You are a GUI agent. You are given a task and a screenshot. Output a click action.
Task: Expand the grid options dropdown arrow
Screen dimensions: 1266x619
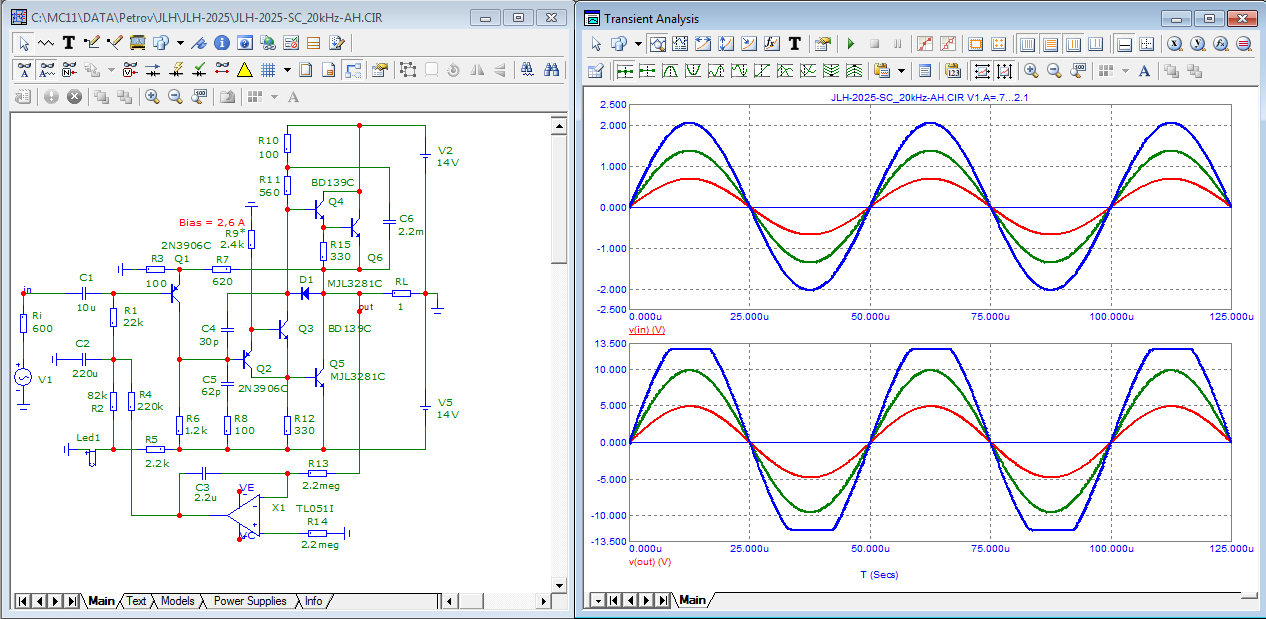point(287,70)
